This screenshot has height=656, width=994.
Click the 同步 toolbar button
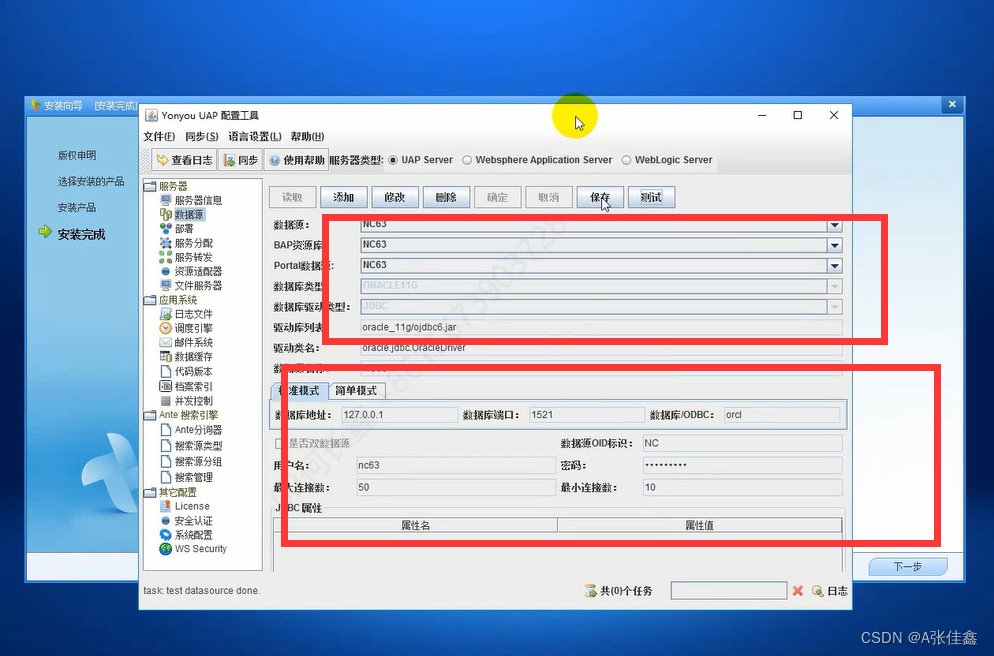240,160
